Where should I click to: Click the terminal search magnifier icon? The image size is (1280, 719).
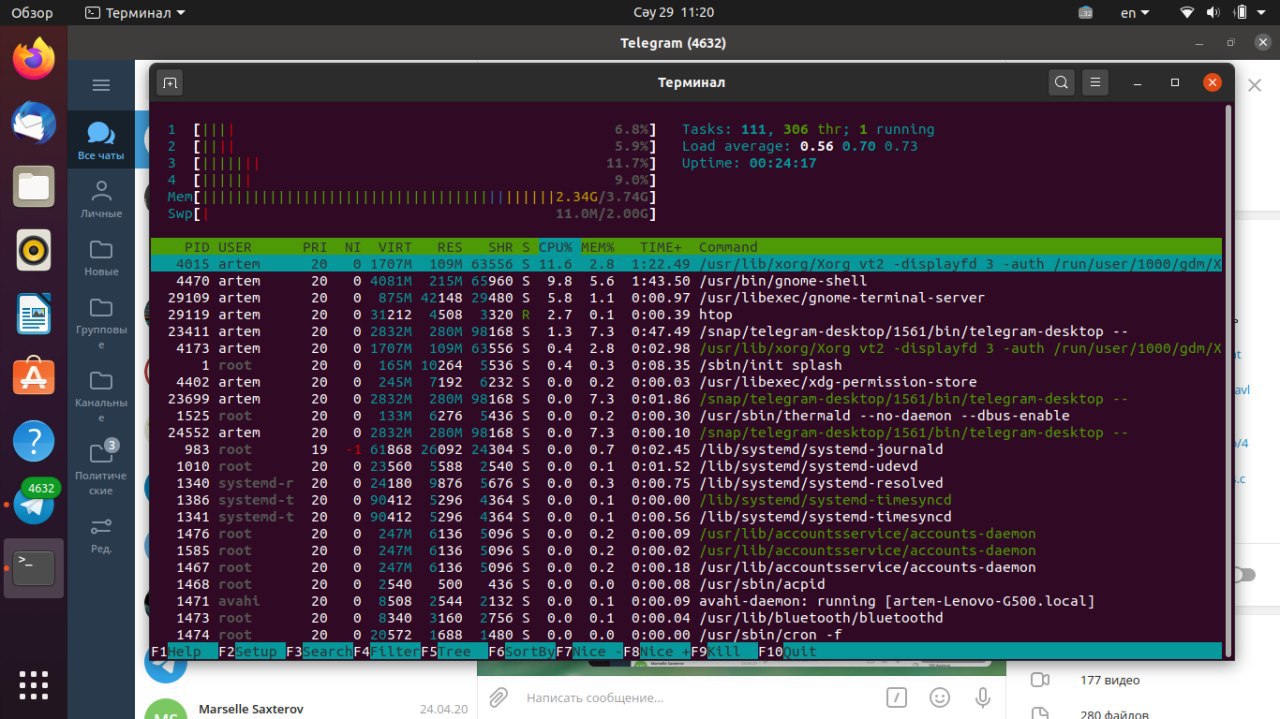(1062, 83)
